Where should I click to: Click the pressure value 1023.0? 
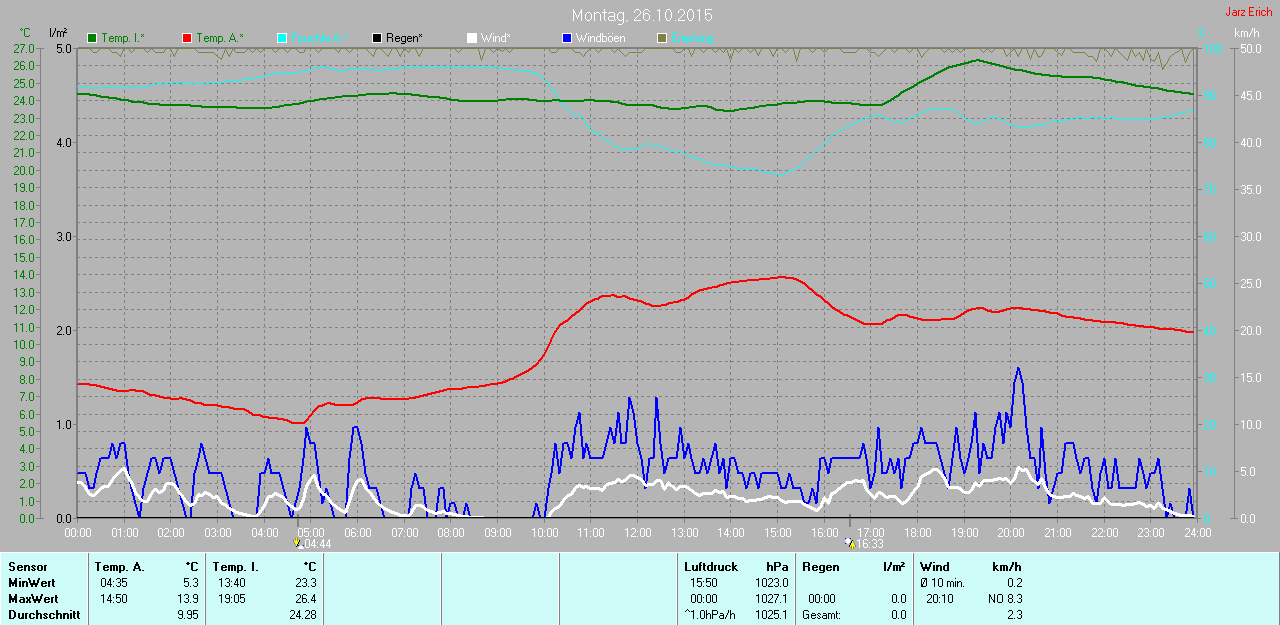click(772, 582)
